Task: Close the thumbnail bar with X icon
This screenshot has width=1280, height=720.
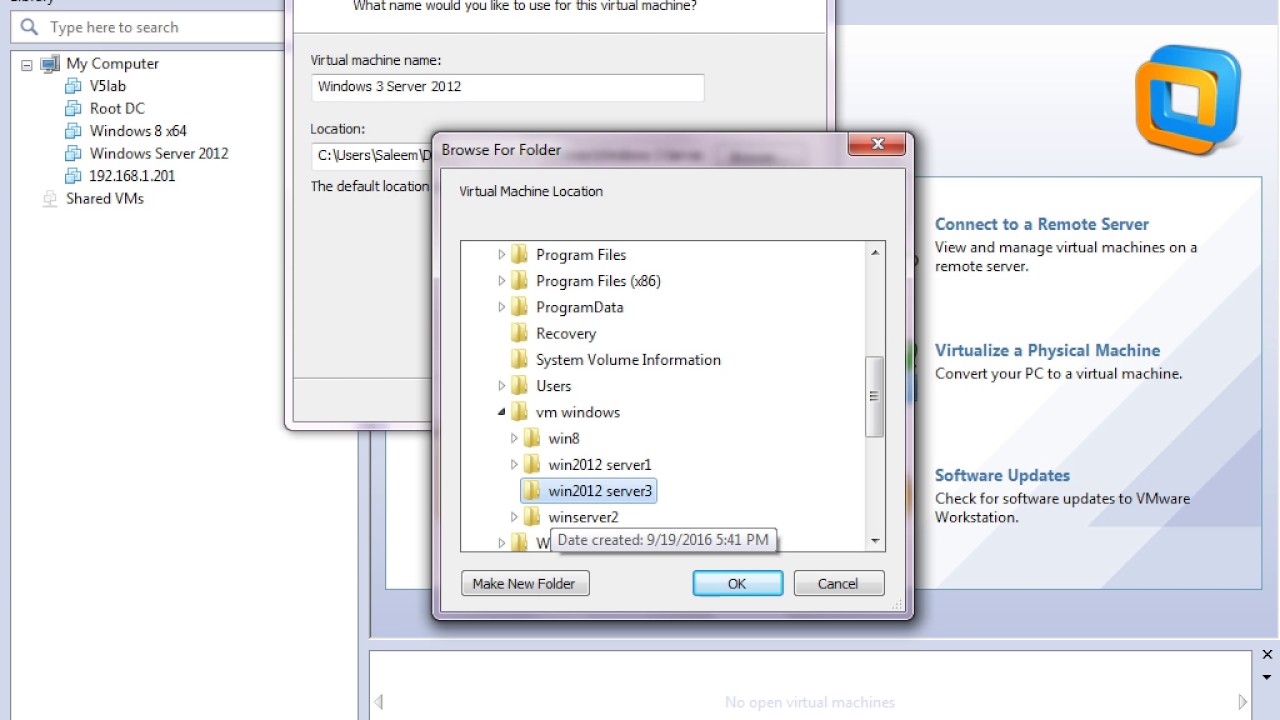Action: (x=1267, y=655)
